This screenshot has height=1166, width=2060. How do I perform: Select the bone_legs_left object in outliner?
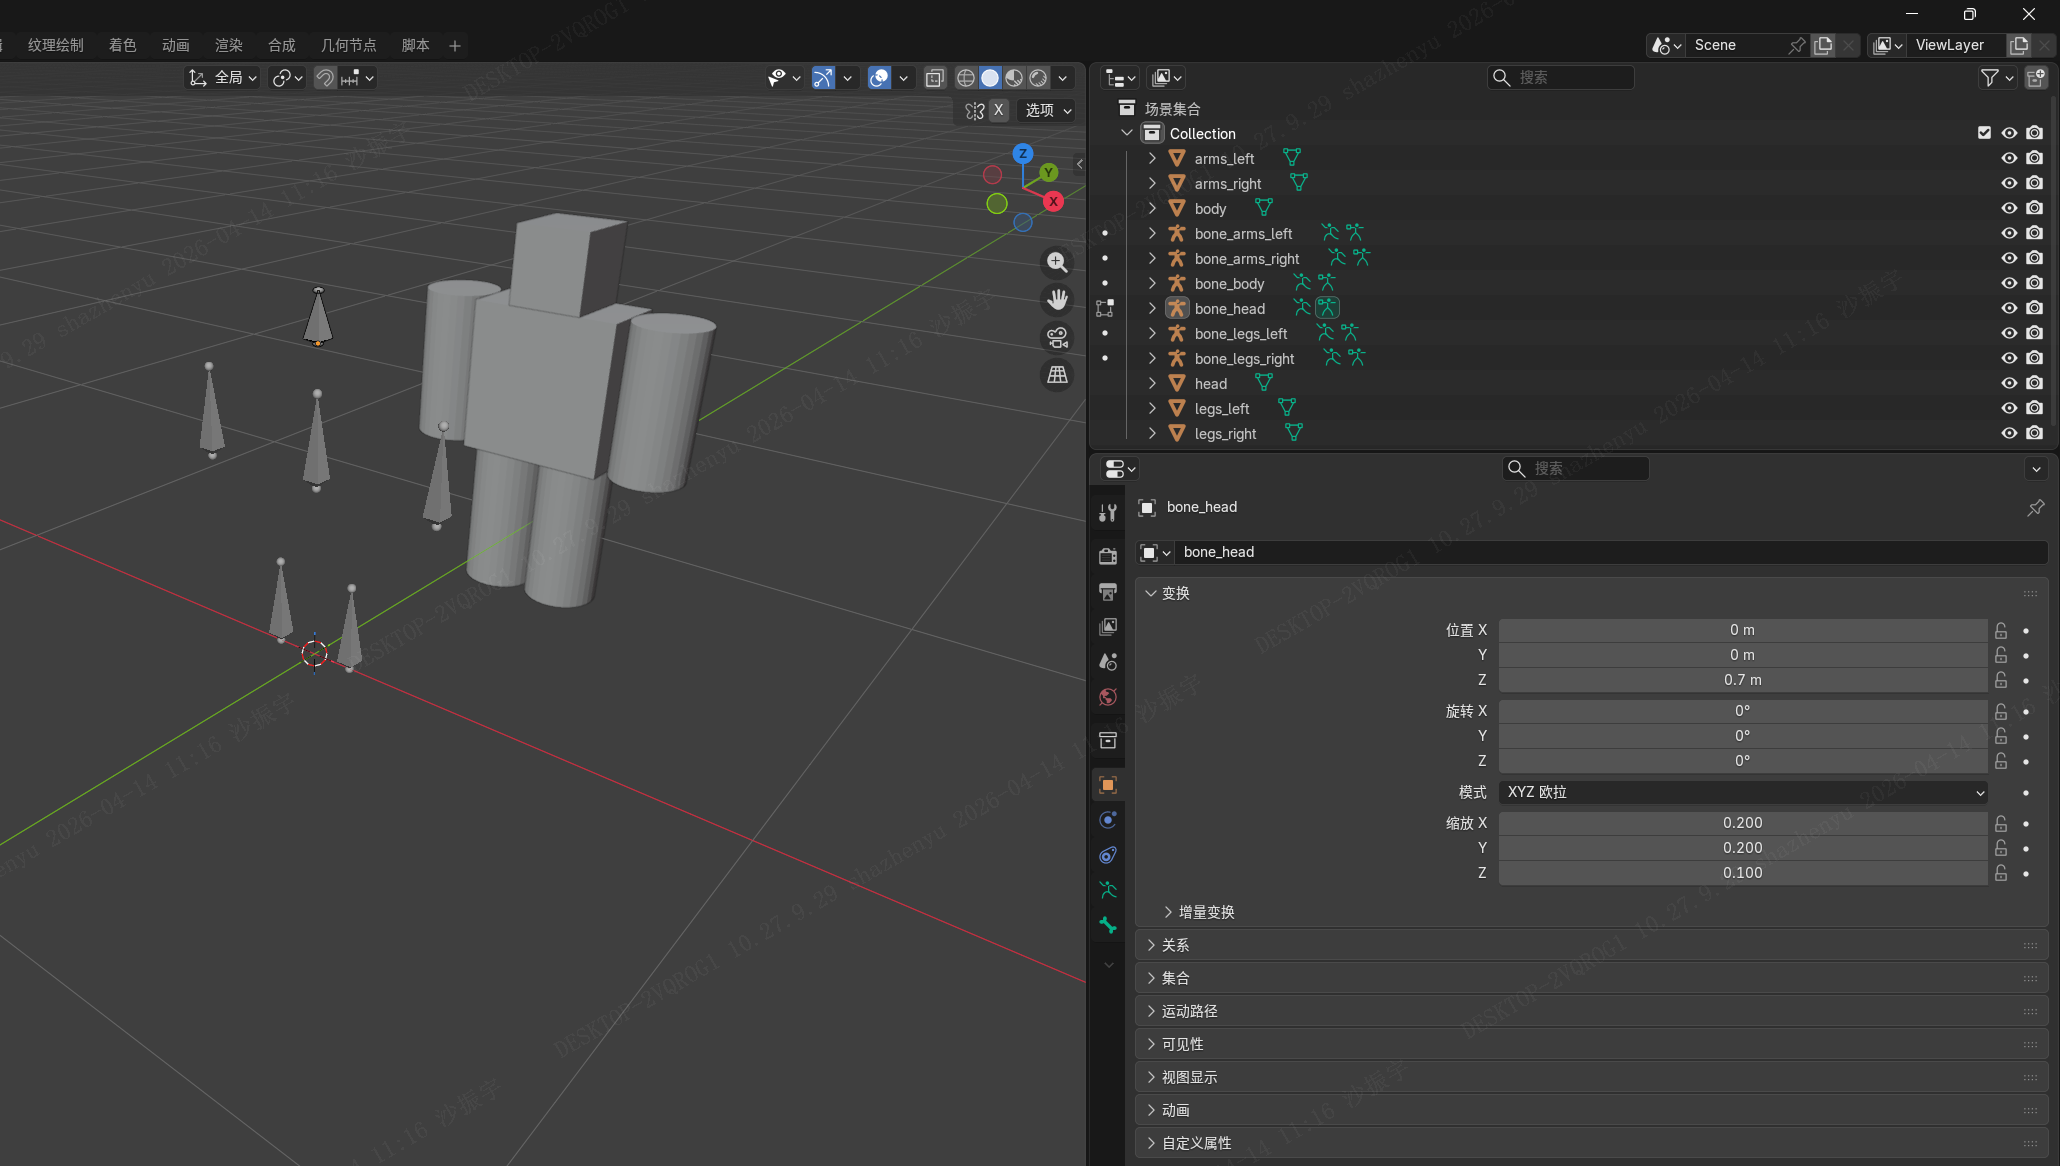pyautogui.click(x=1240, y=333)
